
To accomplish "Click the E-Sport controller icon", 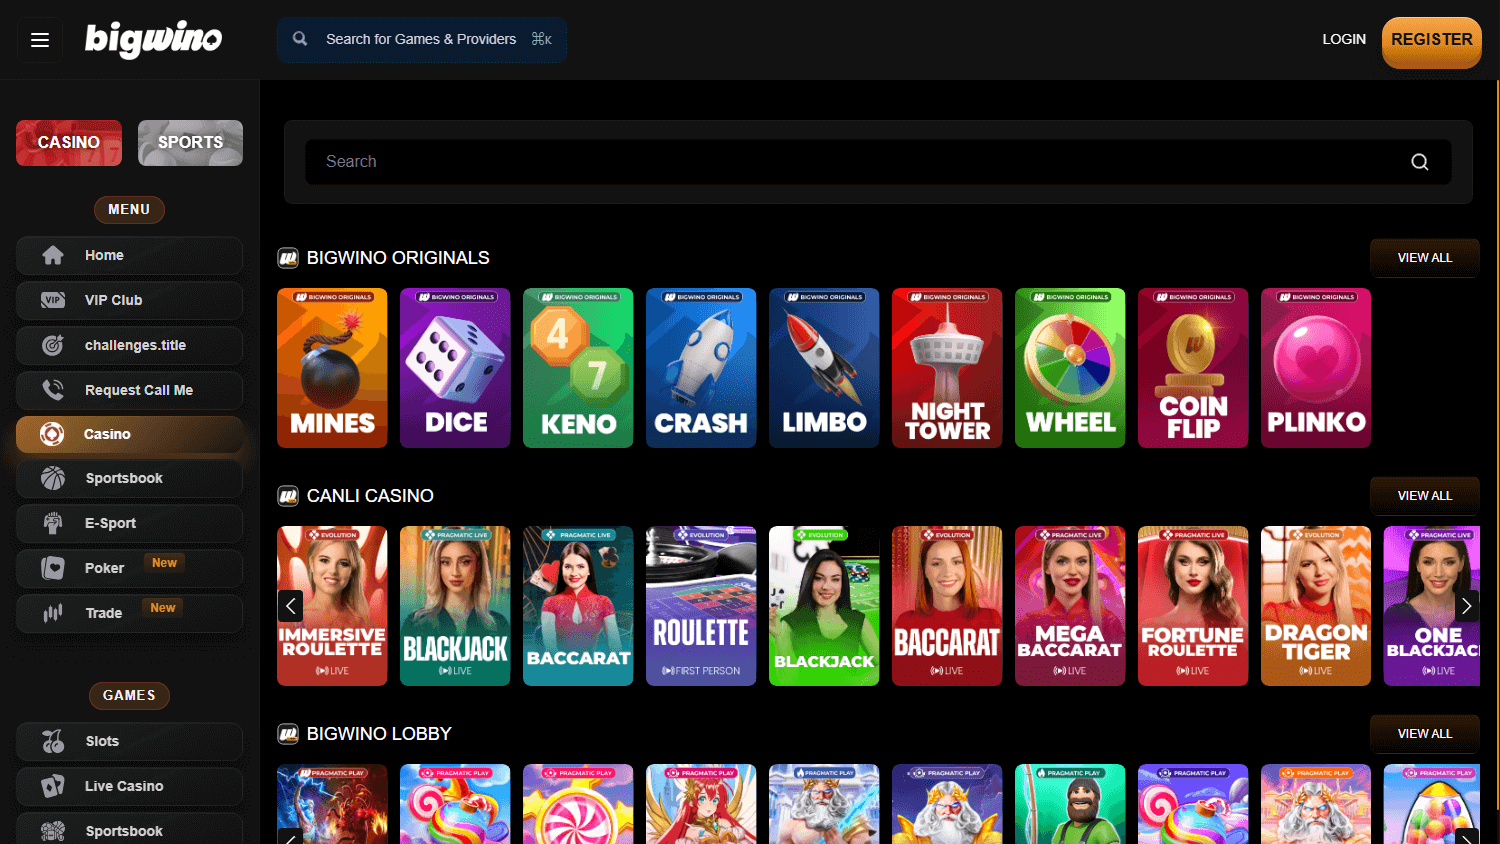I will point(54,523).
